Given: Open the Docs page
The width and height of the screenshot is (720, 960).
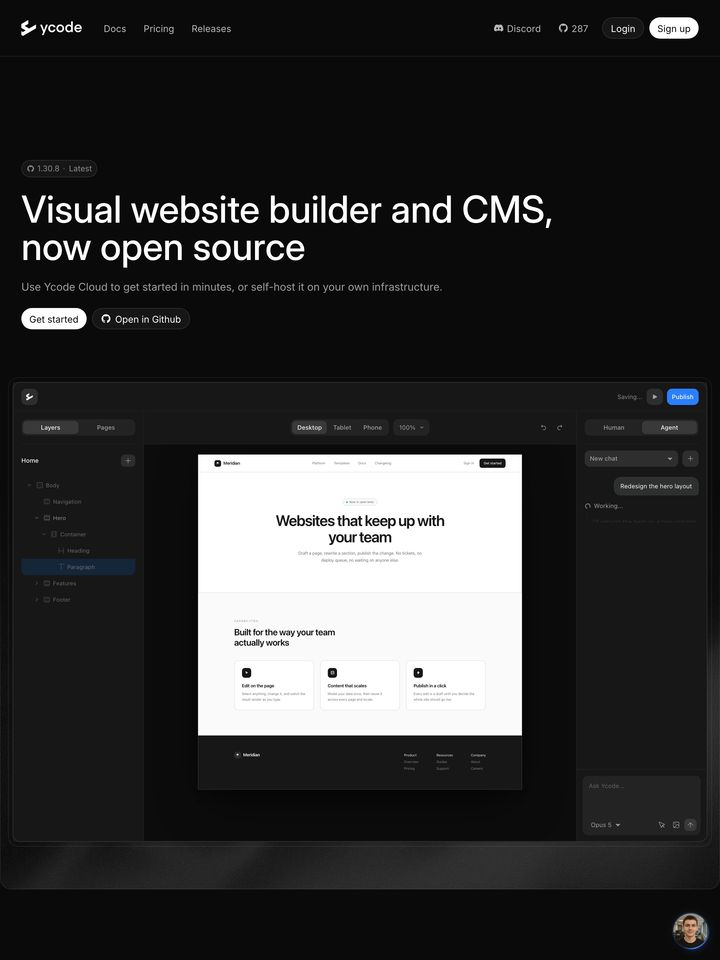Looking at the screenshot, I should [114, 29].
